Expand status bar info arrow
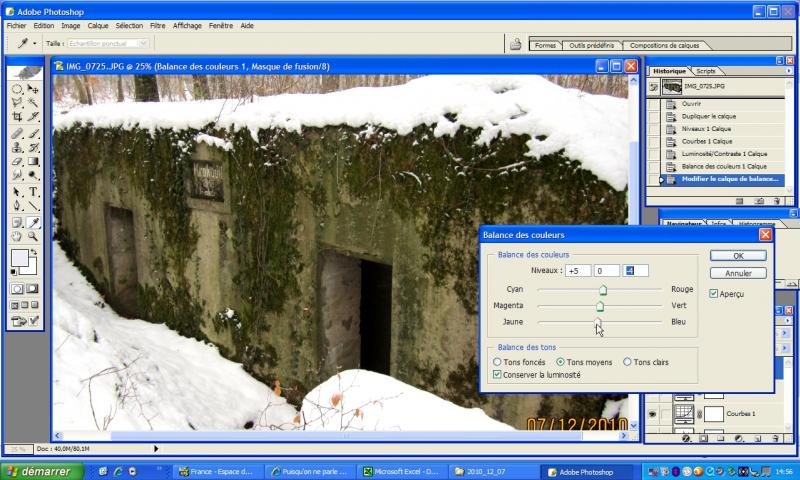This screenshot has height=480, width=800. coord(156,449)
